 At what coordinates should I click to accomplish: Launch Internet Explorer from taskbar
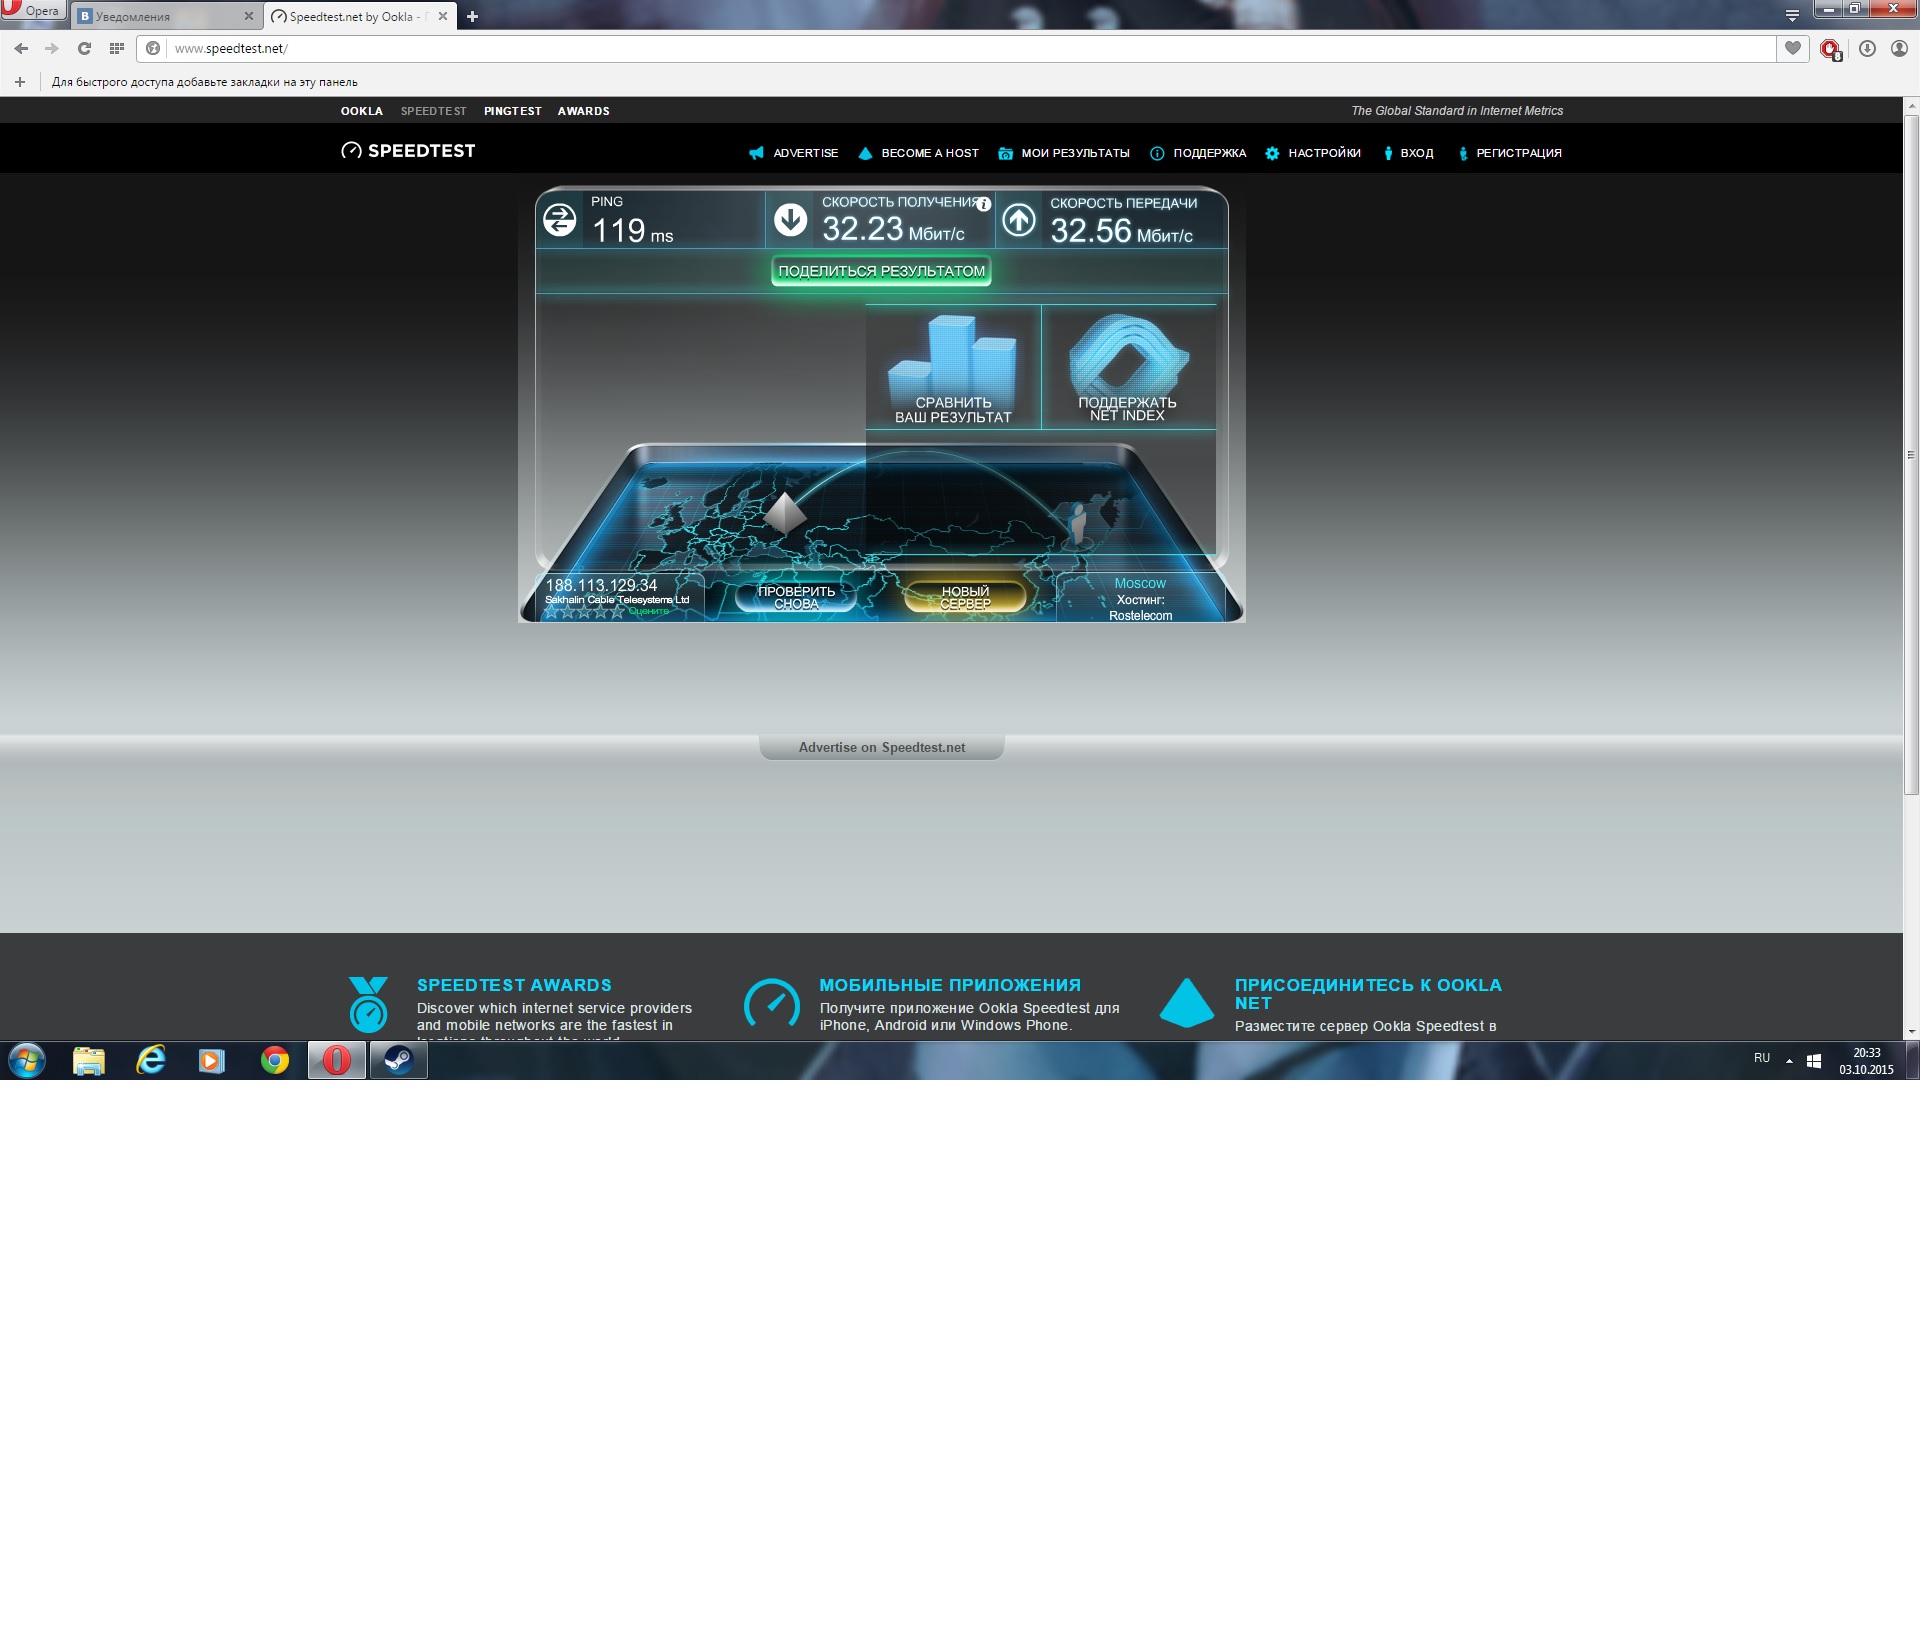pos(151,1060)
